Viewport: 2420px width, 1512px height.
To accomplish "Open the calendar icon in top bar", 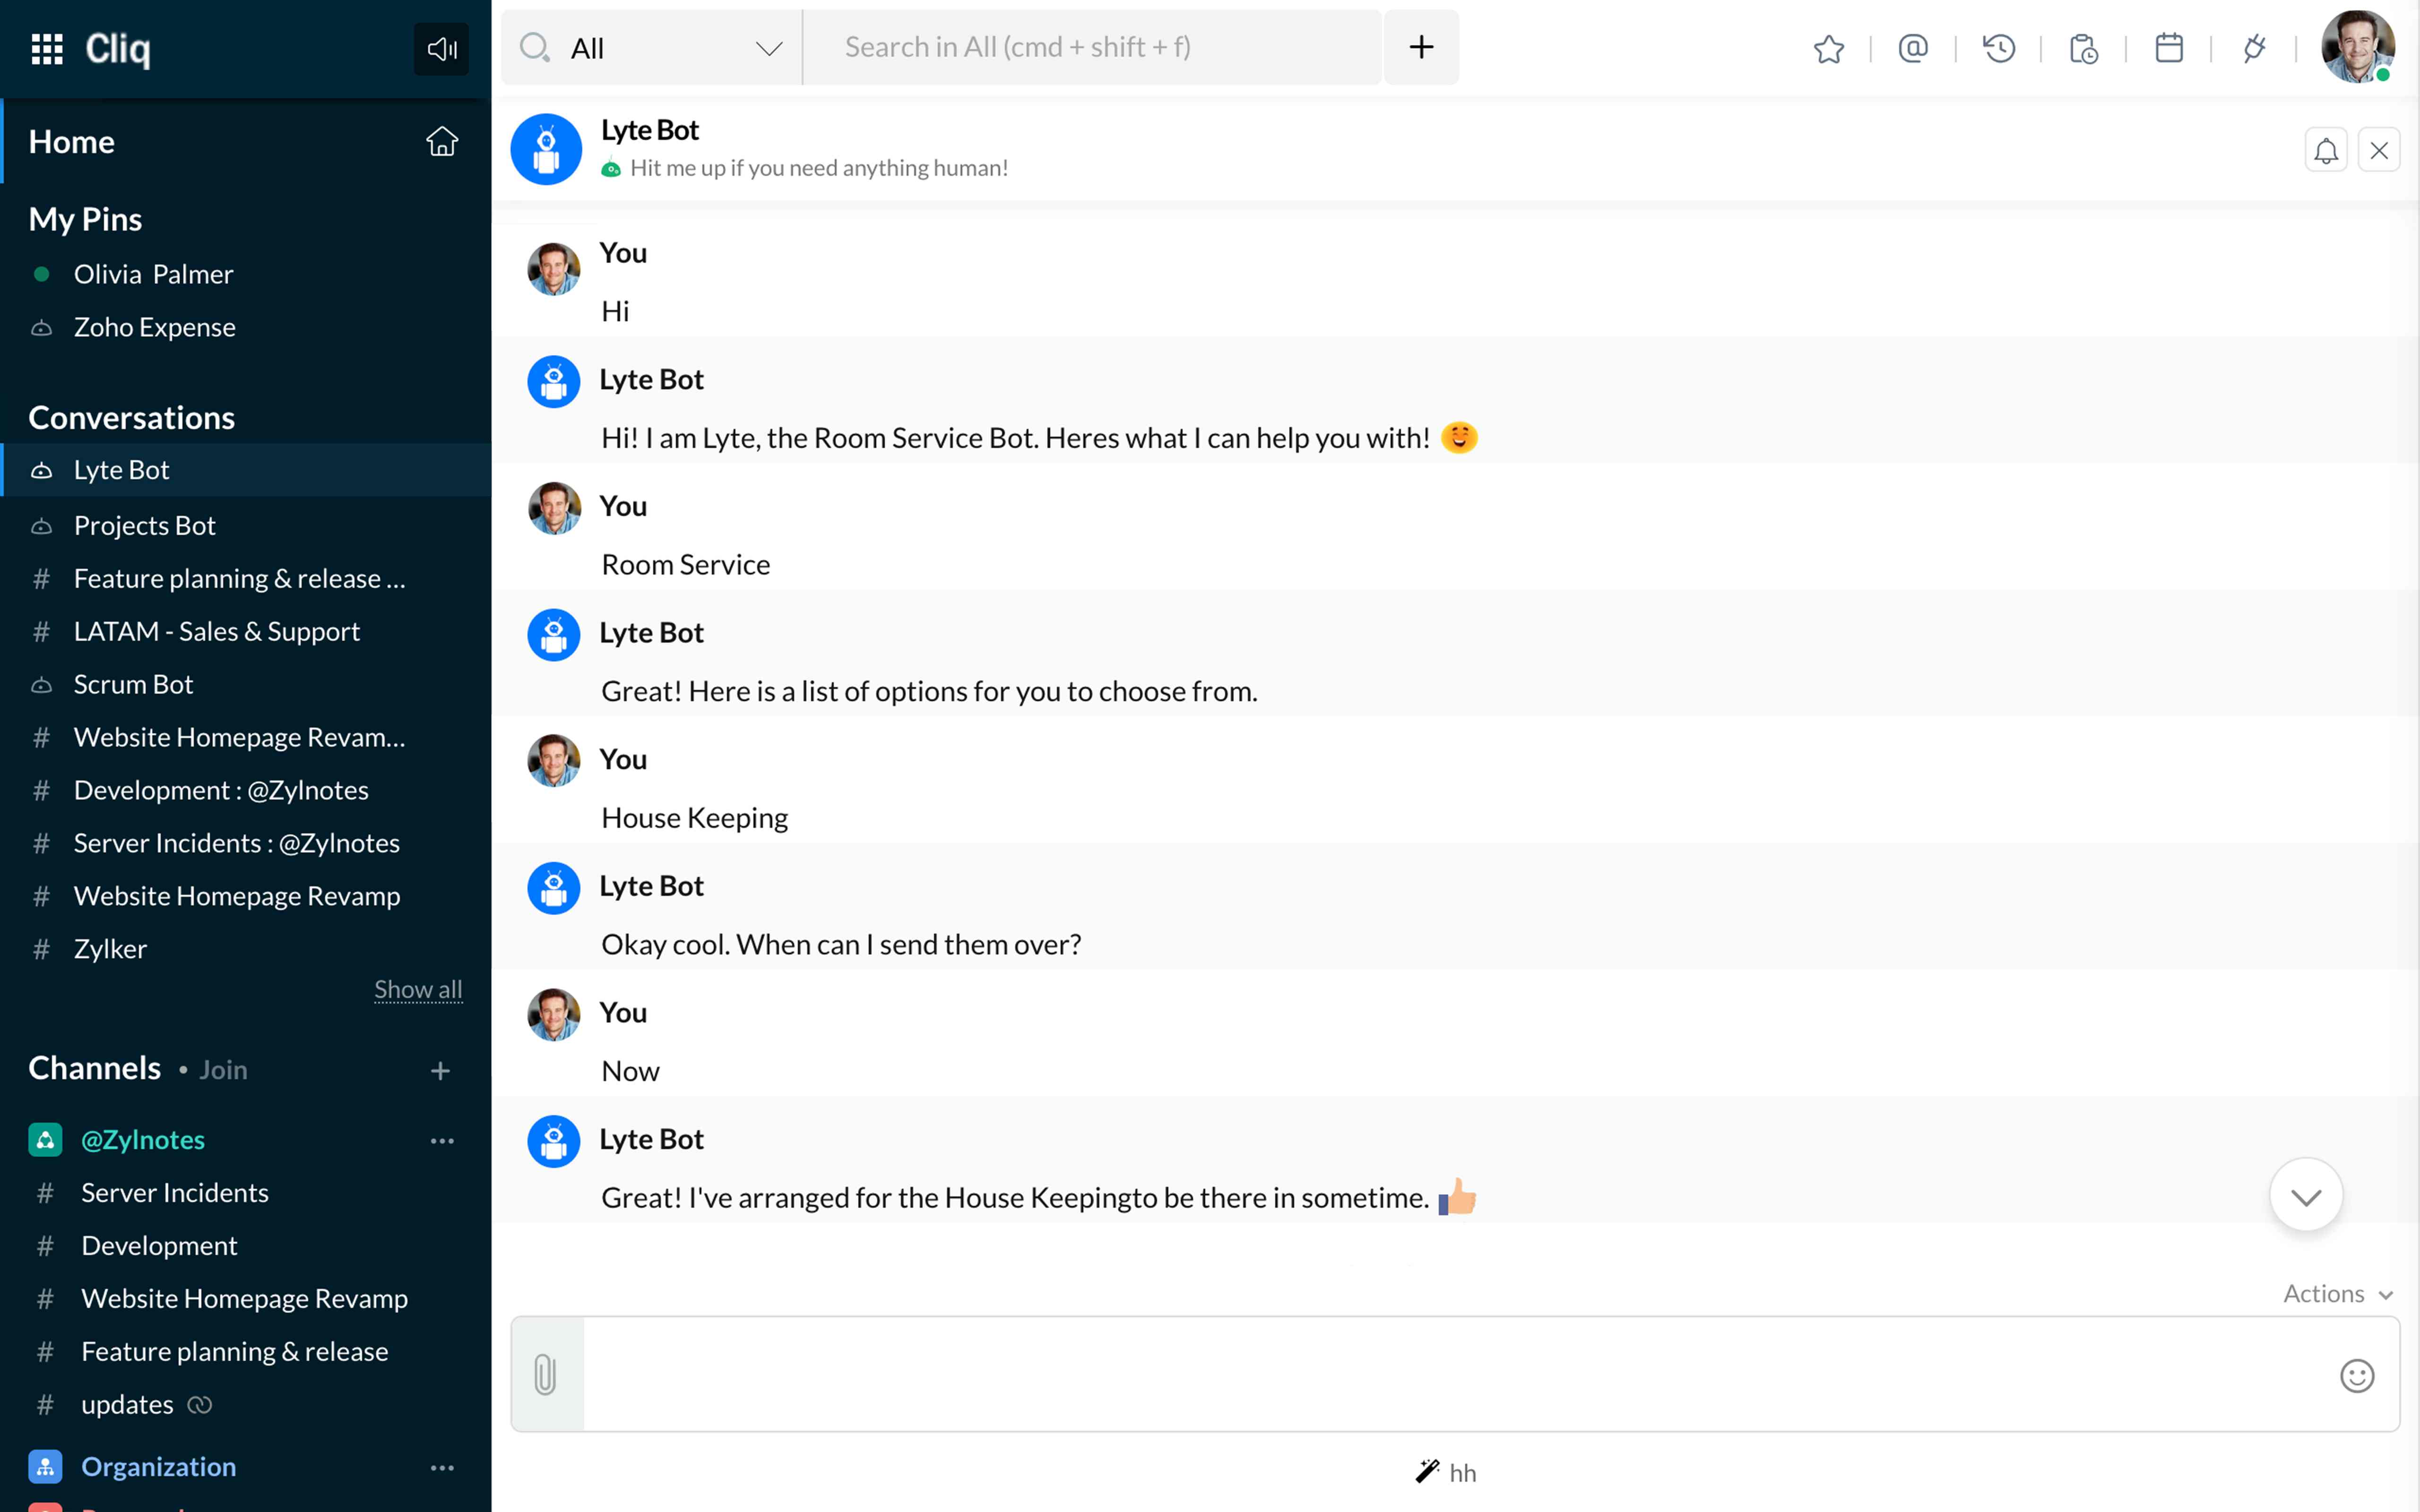I will click(2168, 48).
